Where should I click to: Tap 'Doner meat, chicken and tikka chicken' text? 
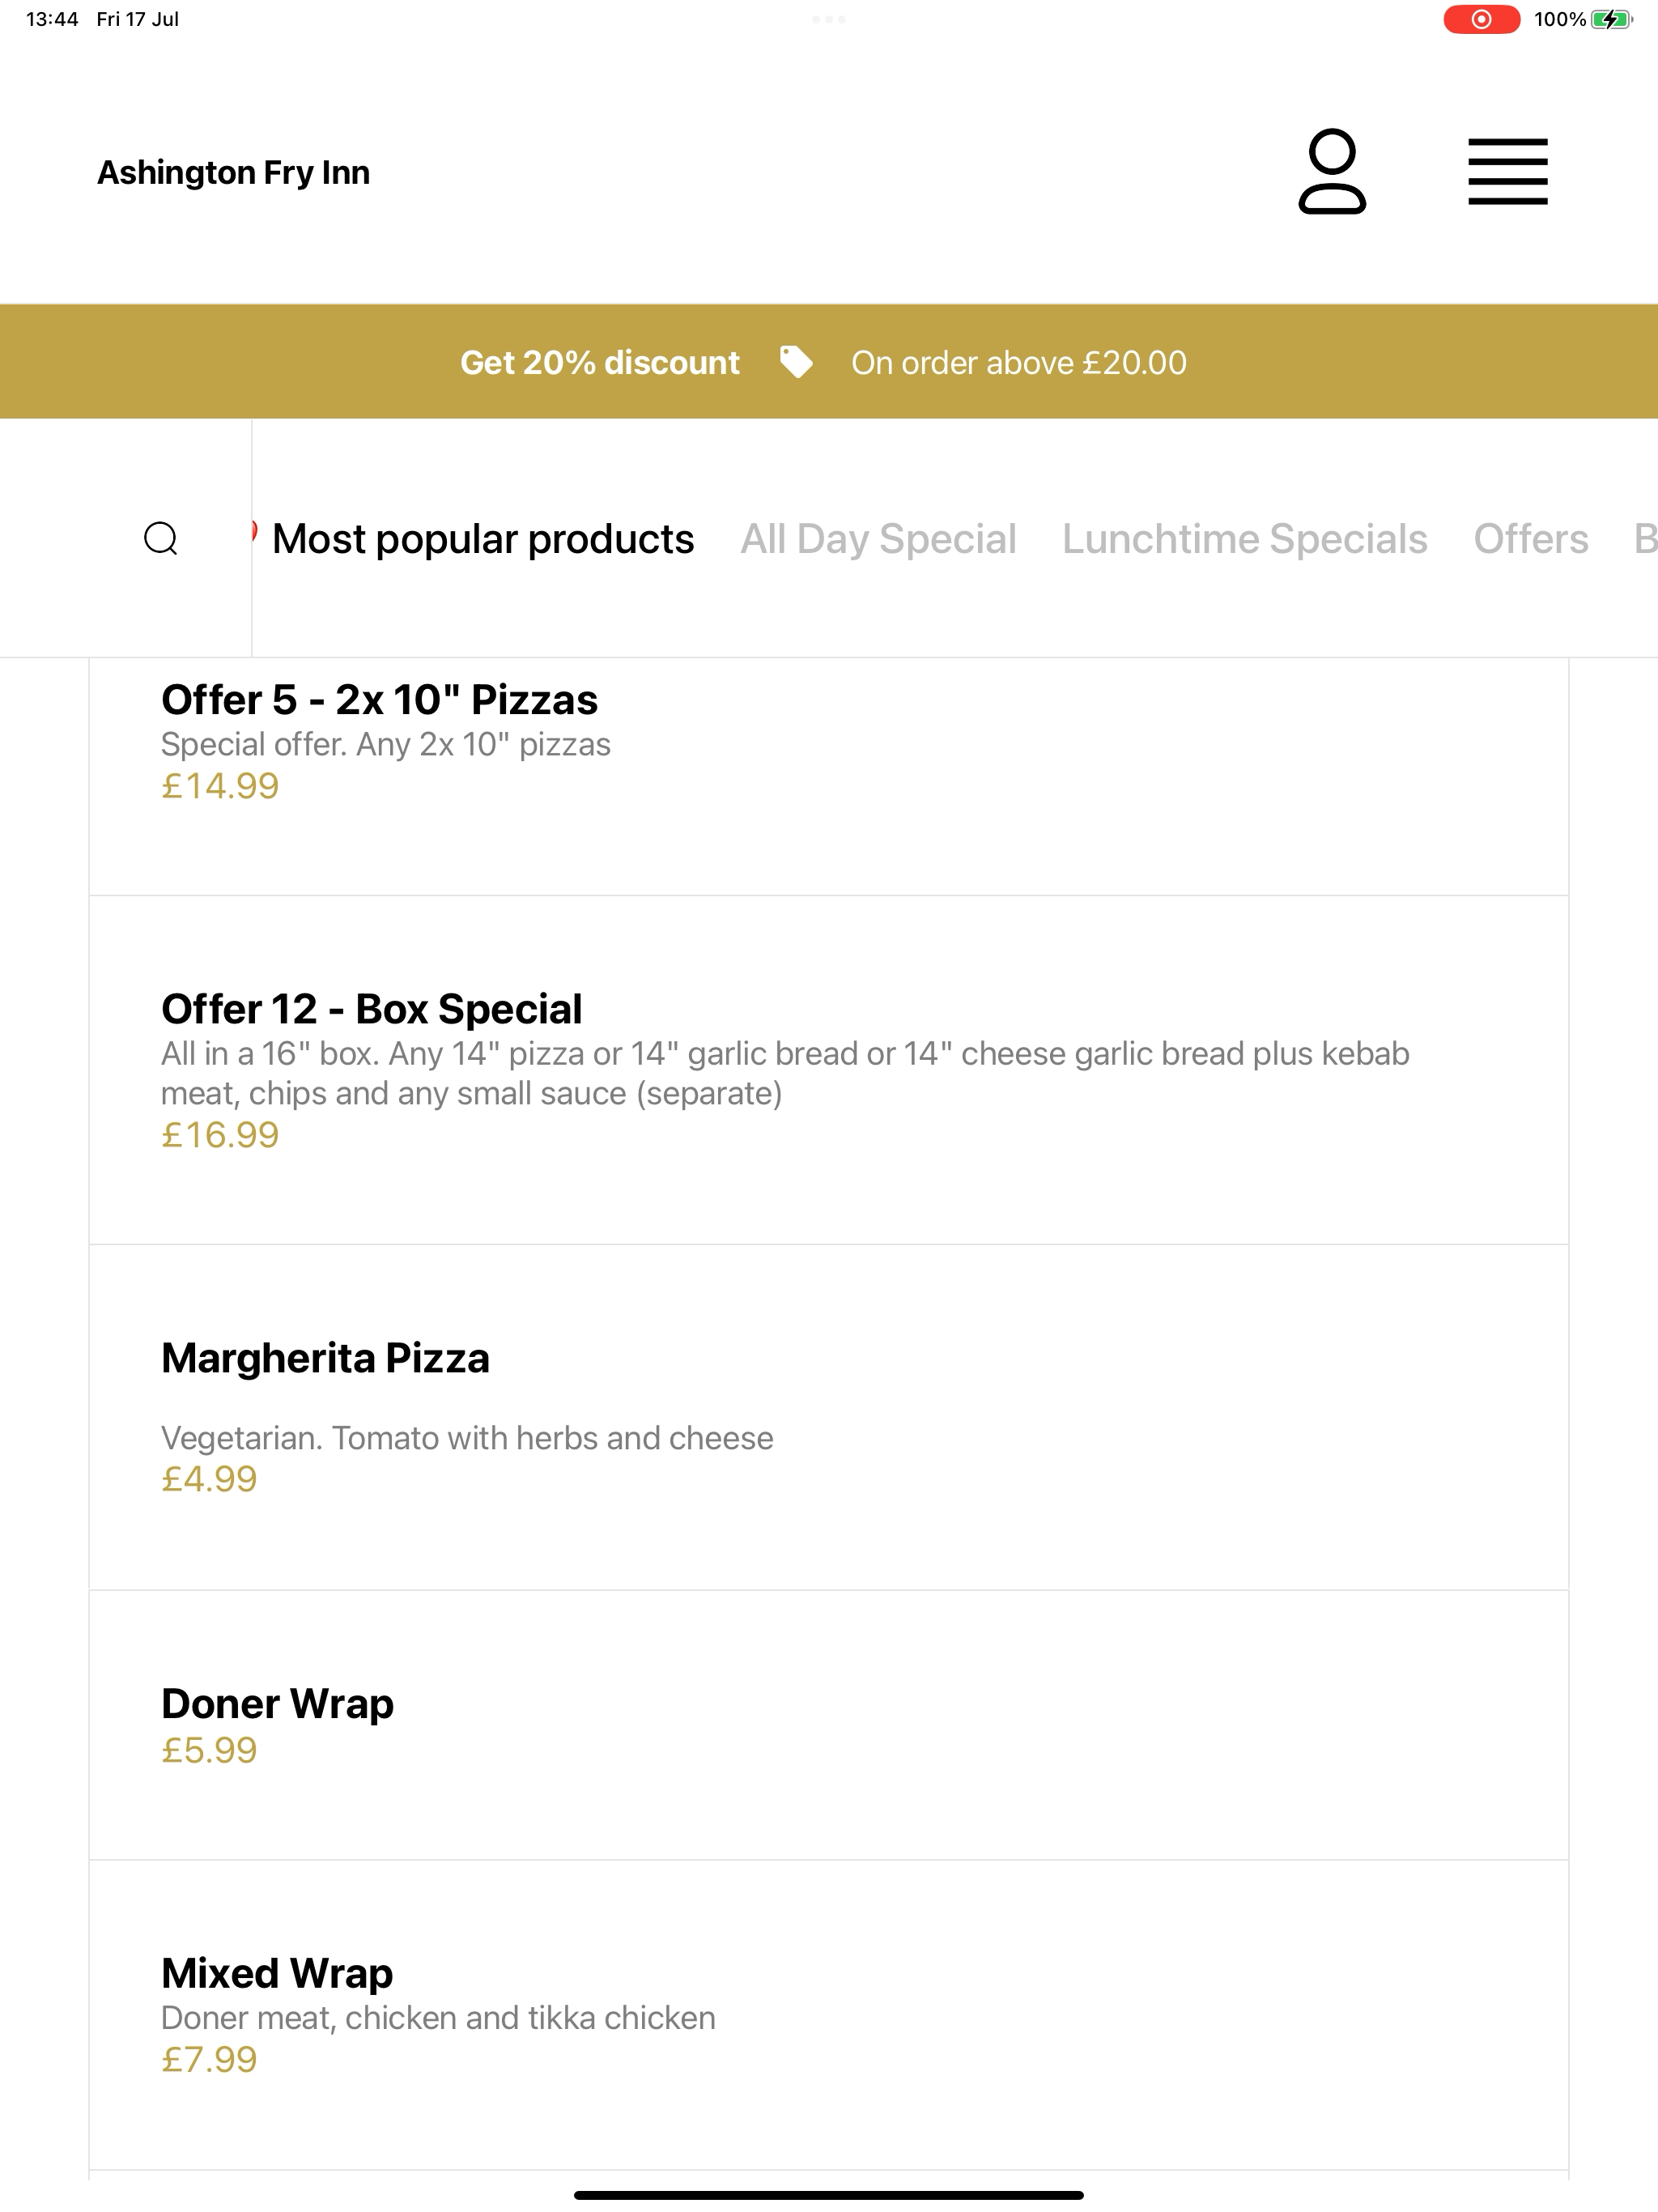(438, 2018)
